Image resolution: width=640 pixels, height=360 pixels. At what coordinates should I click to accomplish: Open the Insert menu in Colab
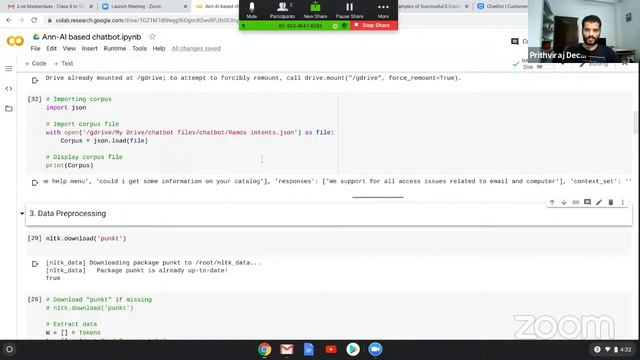[89, 48]
